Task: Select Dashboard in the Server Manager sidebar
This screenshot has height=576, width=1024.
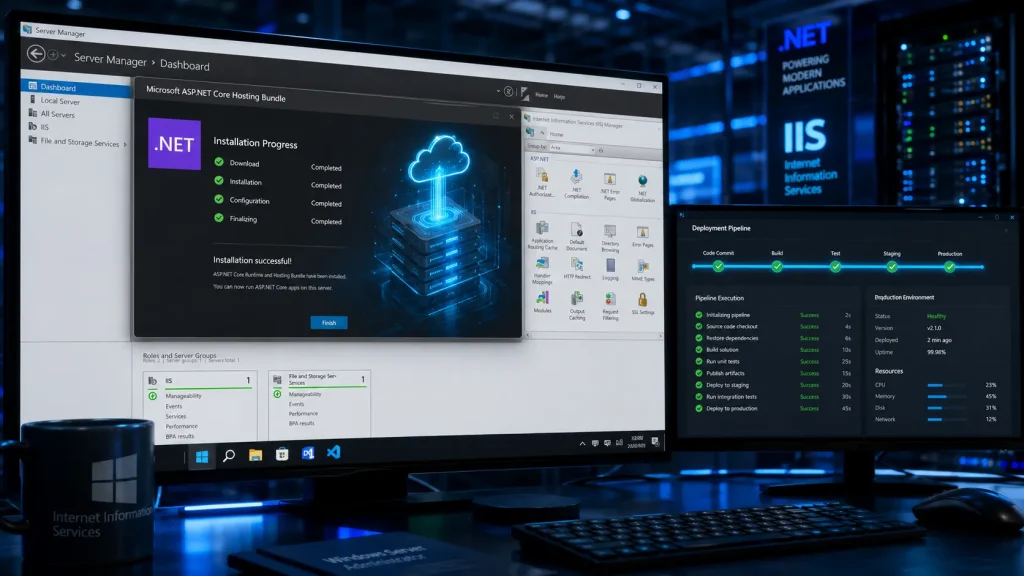Action: pos(76,87)
